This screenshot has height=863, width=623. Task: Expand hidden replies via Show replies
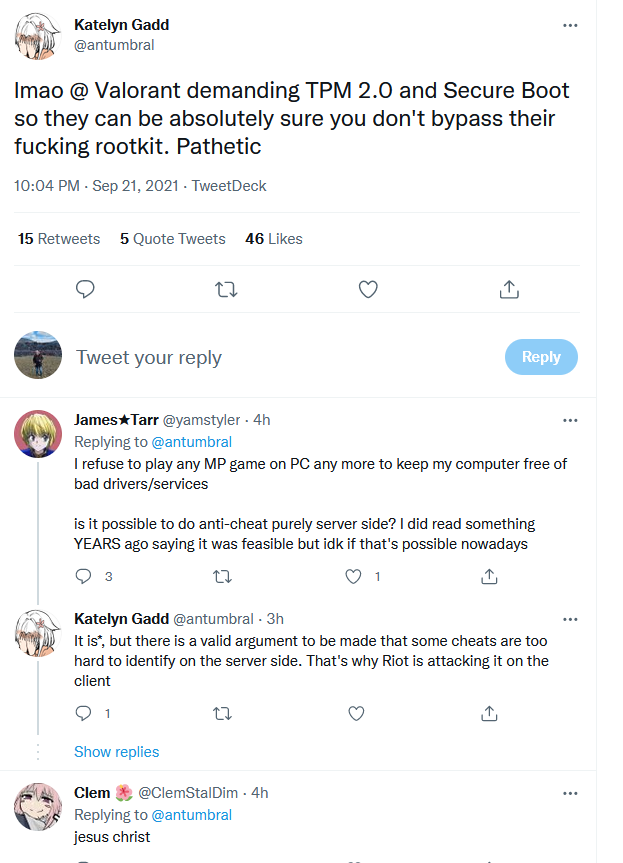[x=116, y=751]
